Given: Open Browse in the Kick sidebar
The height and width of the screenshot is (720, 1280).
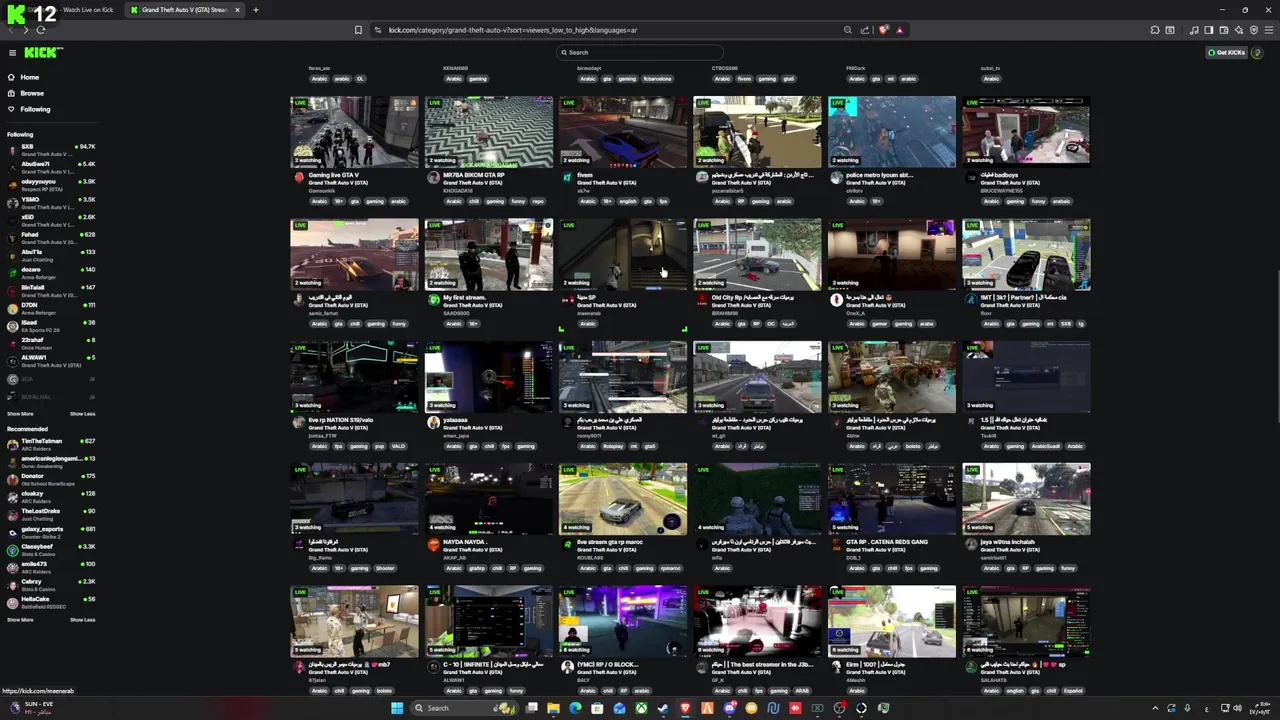Looking at the screenshot, I should (x=25, y=93).
